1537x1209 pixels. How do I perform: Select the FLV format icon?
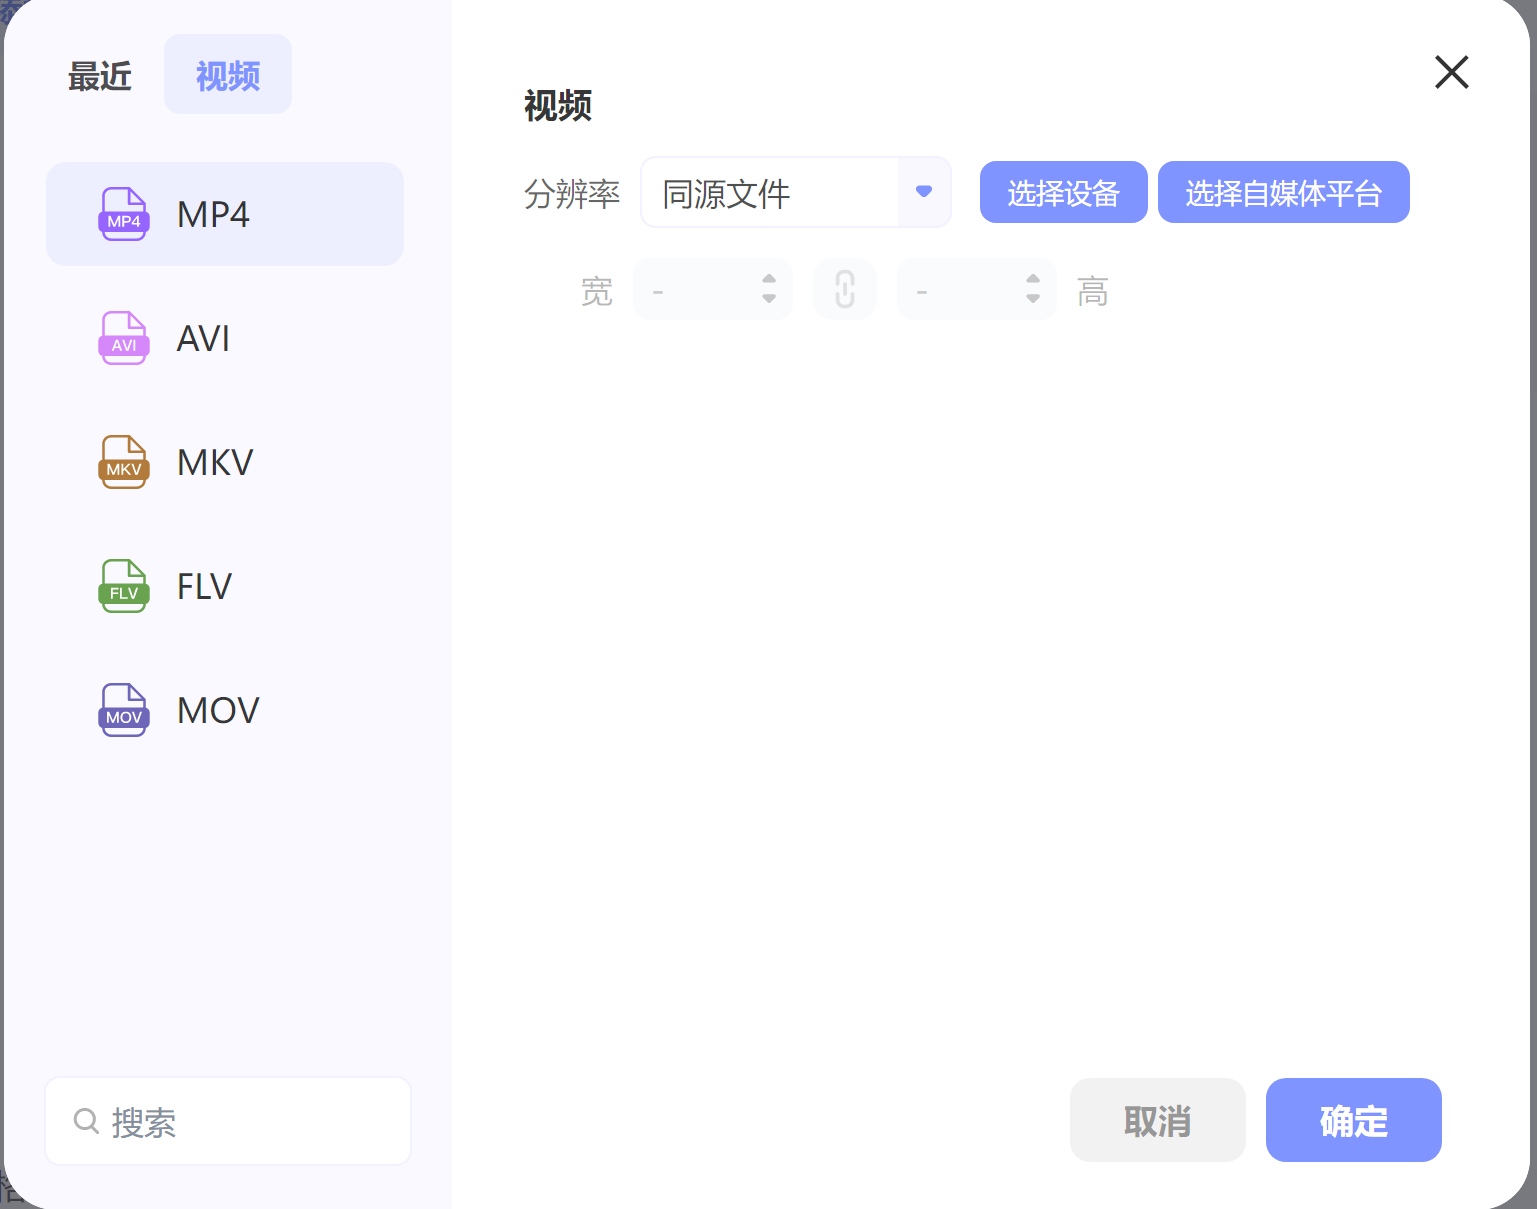pyautogui.click(x=123, y=586)
